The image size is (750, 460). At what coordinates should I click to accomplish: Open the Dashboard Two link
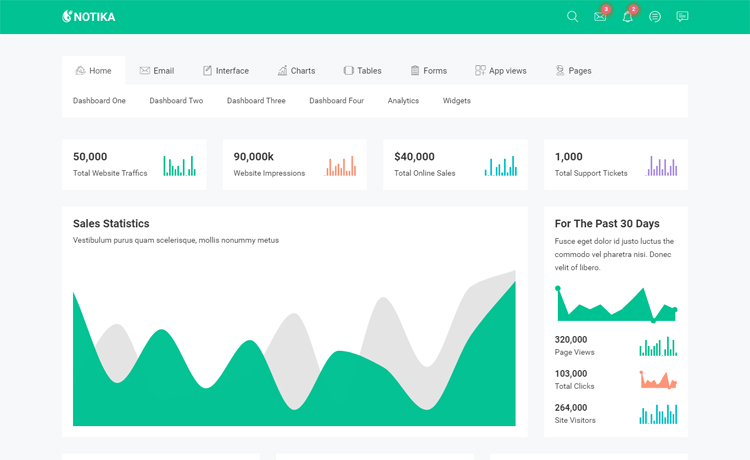(x=176, y=101)
